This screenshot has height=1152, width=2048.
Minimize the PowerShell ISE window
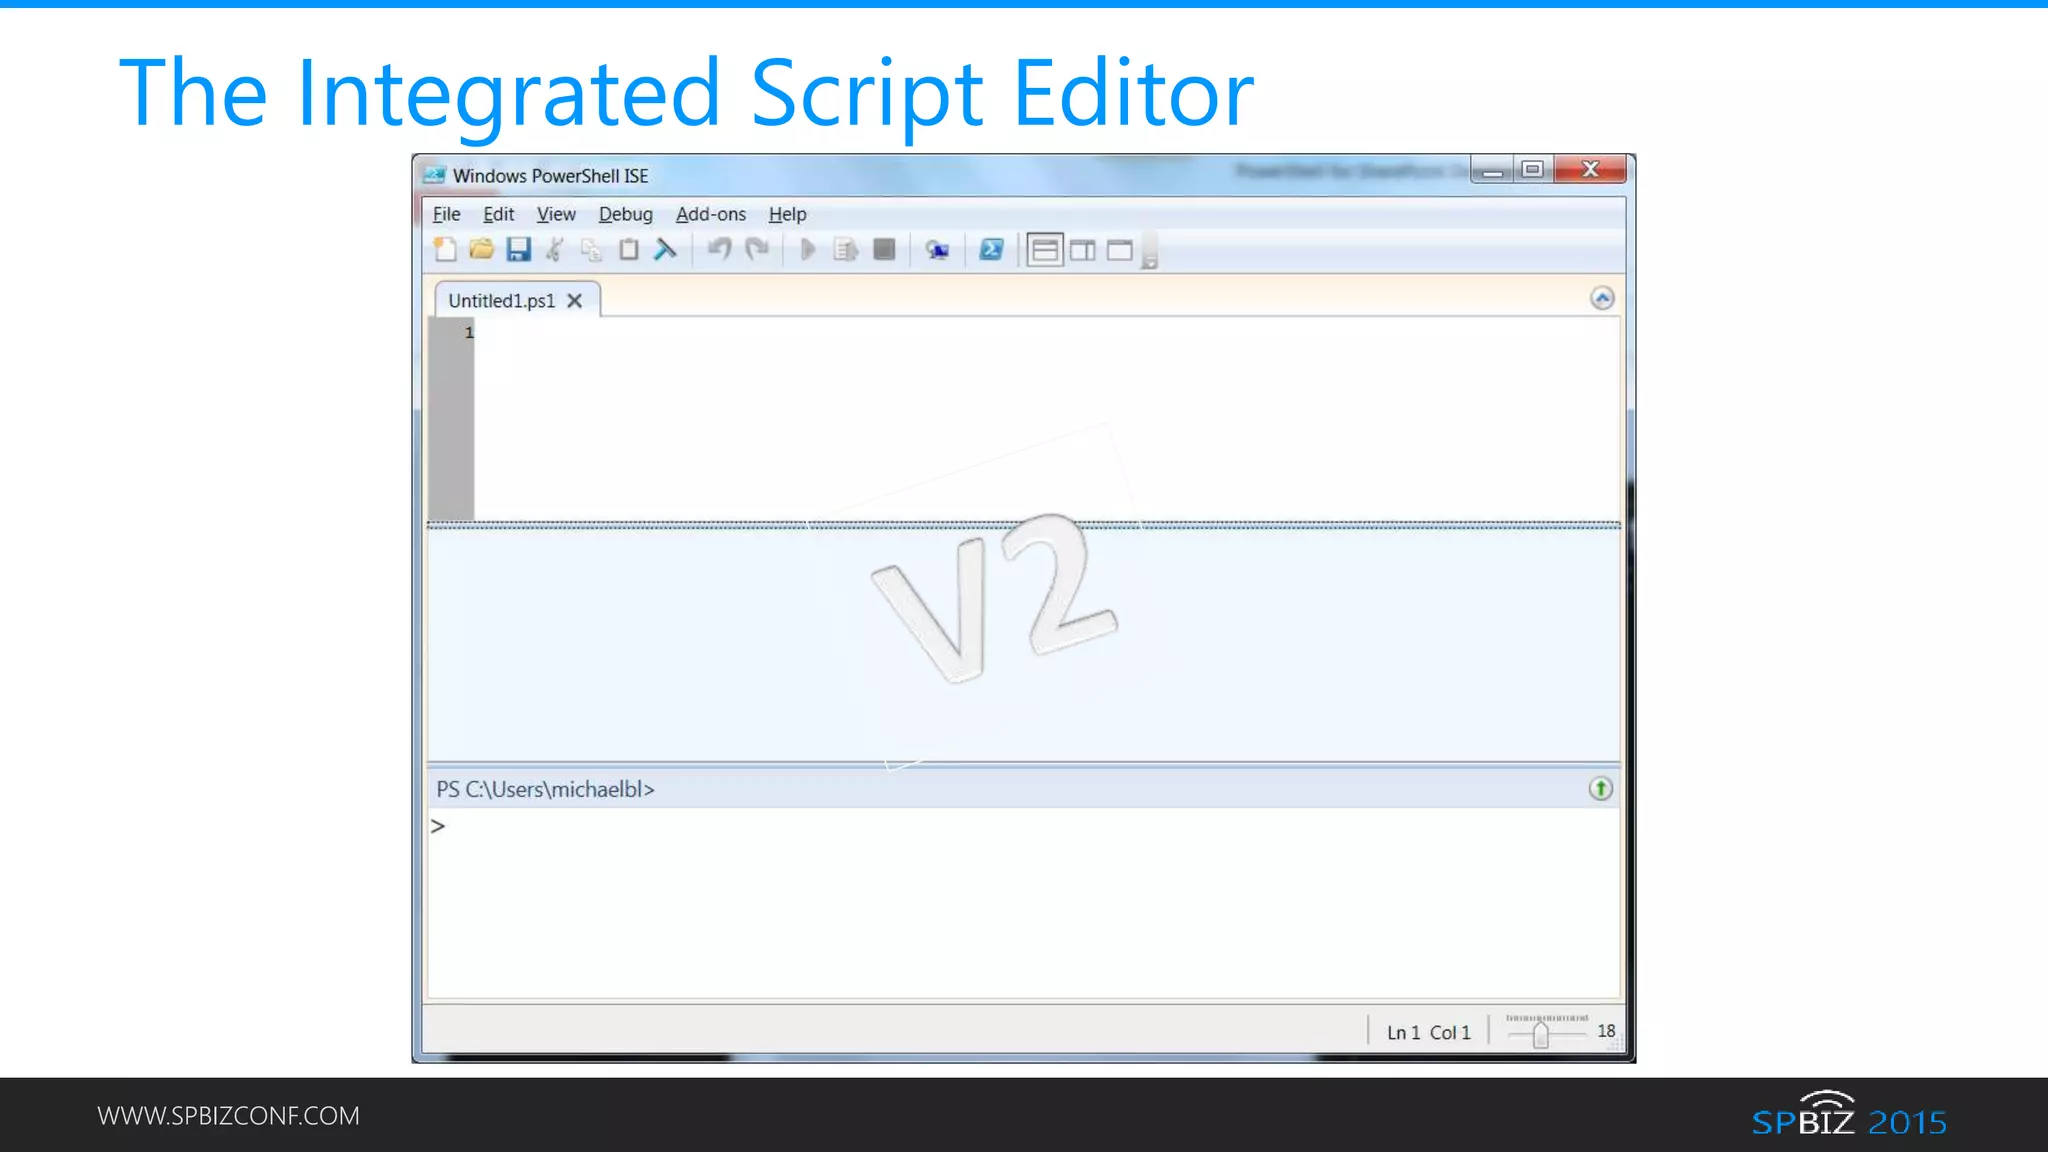point(1492,170)
